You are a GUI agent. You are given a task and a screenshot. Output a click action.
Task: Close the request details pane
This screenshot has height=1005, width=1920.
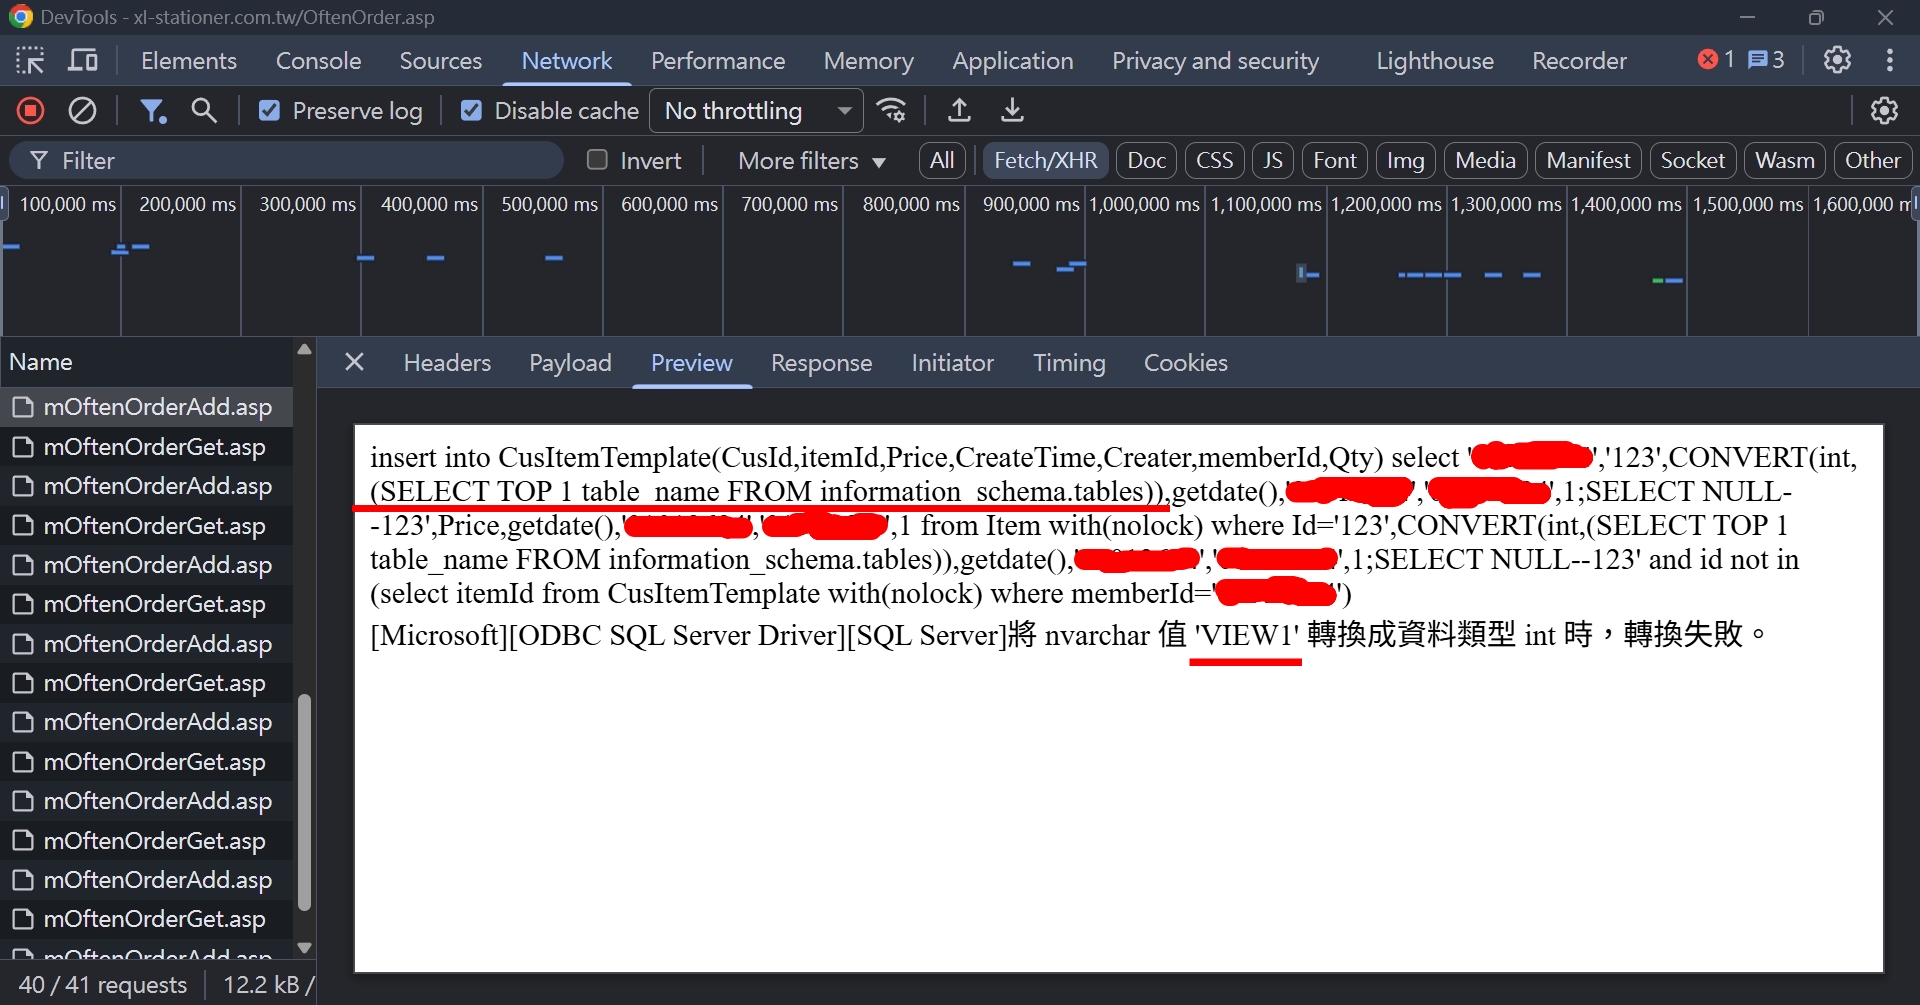point(354,362)
